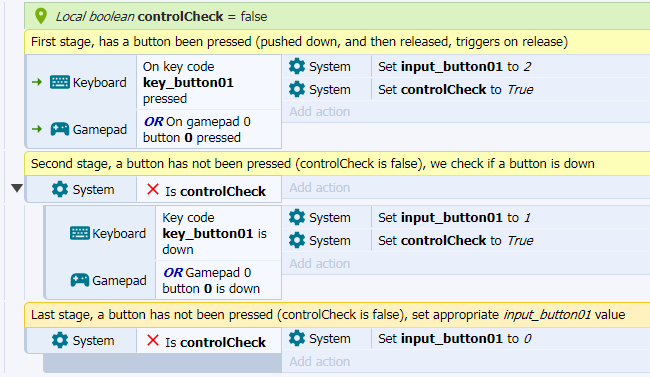The image size is (650, 377).
Task: Click the green arrow trigger beside Keyboard
Action: (x=37, y=82)
